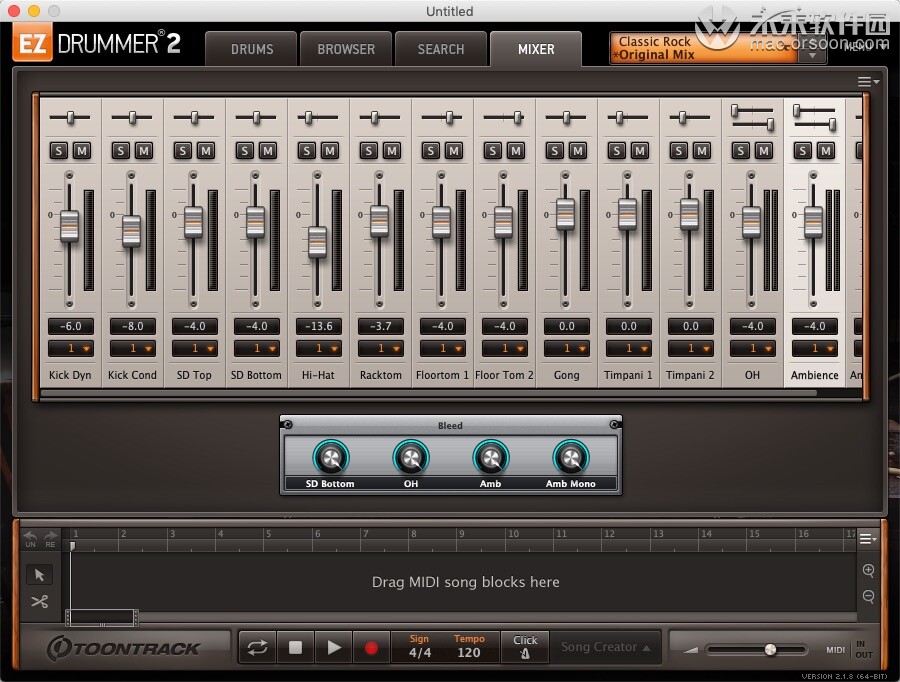Solo the SD Top channel
Screen dimensions: 900x682
pos(183,151)
